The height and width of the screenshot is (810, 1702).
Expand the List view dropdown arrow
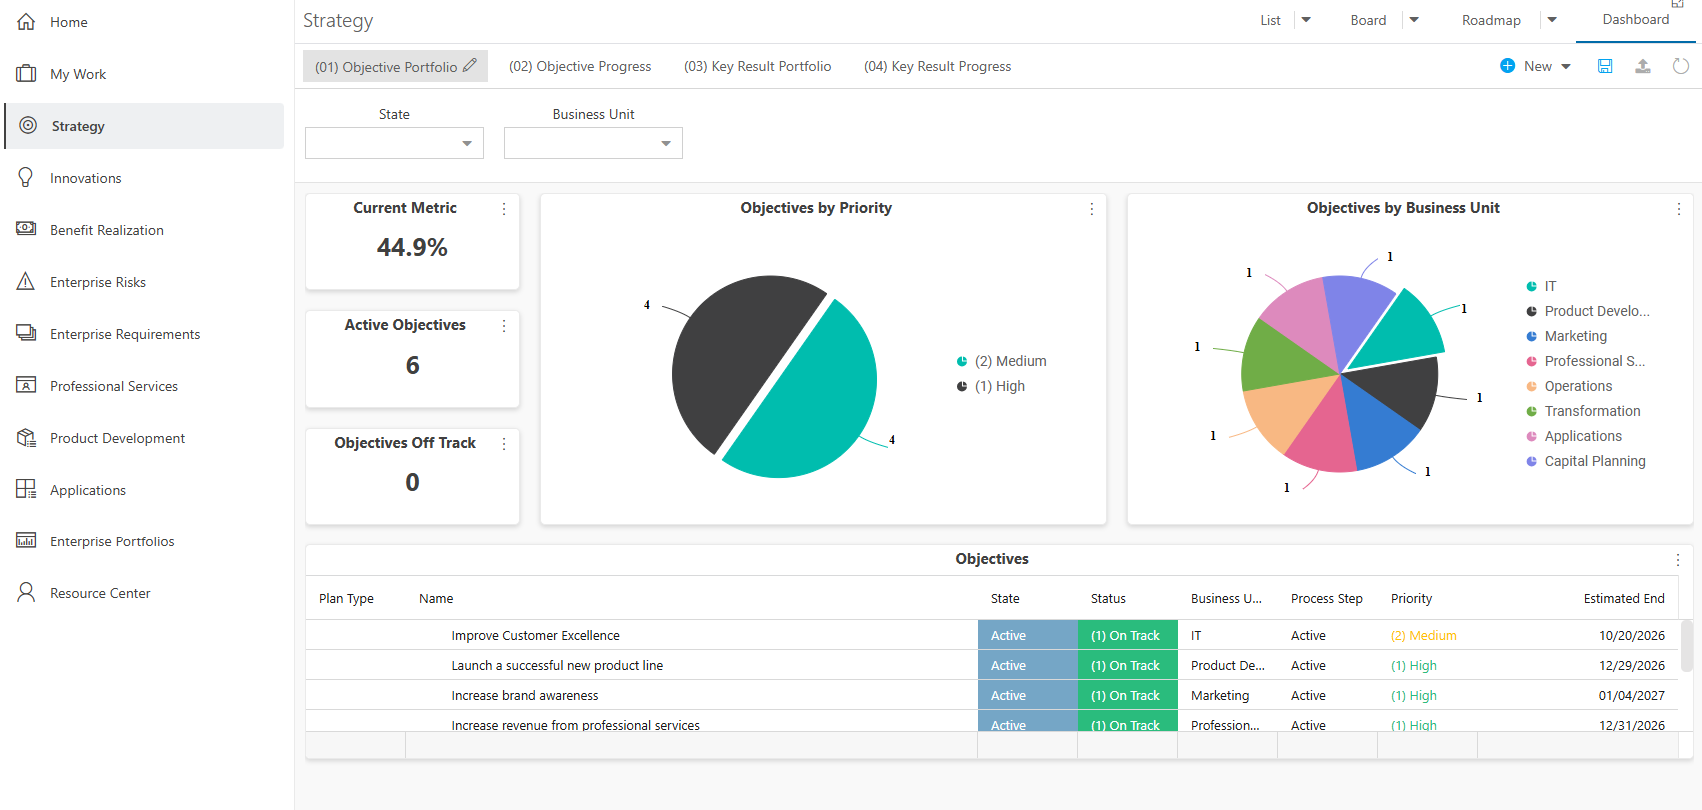[1306, 20]
